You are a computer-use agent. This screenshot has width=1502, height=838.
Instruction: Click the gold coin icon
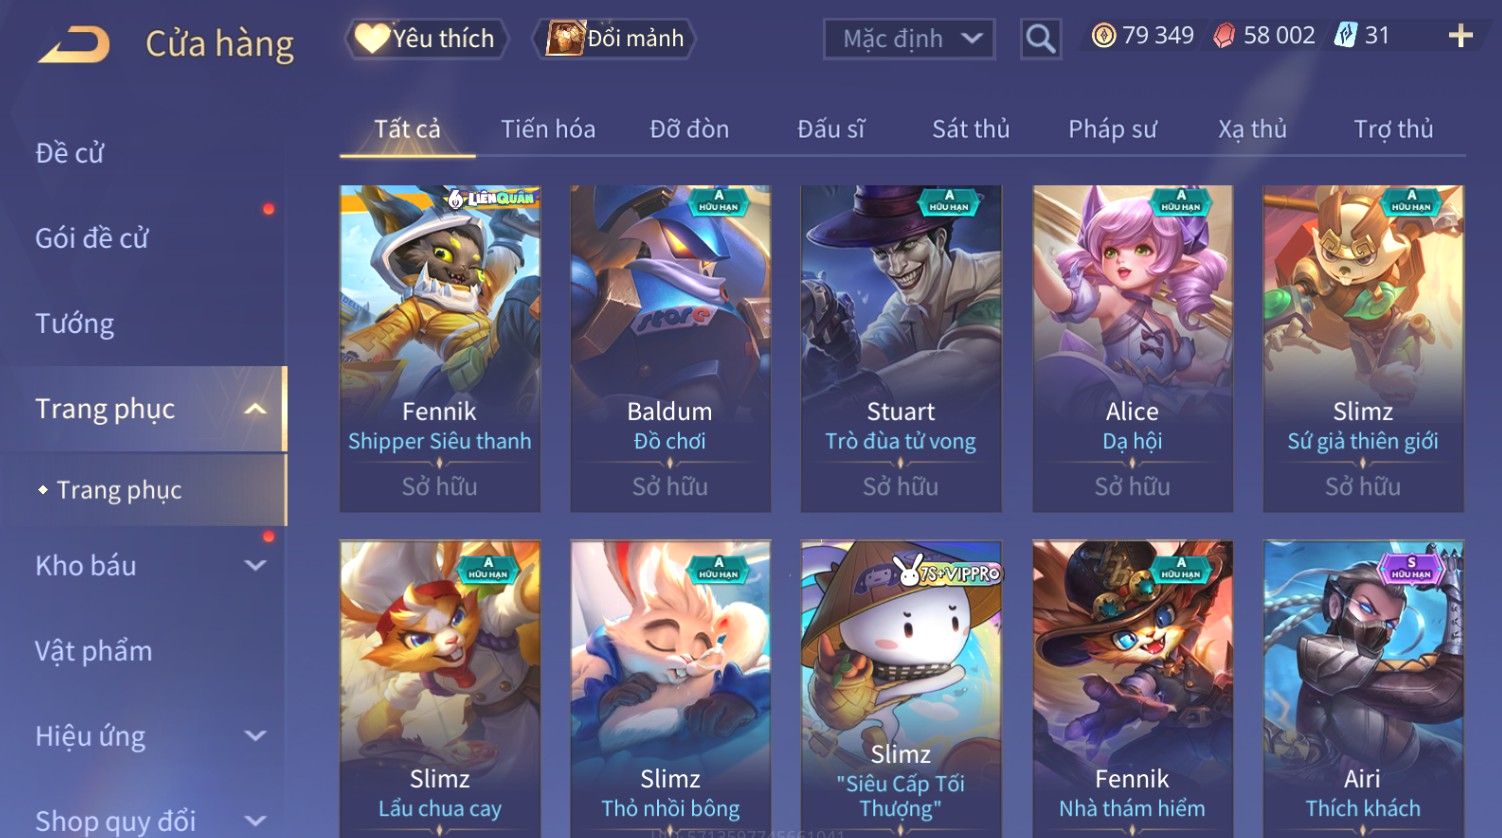(1103, 36)
